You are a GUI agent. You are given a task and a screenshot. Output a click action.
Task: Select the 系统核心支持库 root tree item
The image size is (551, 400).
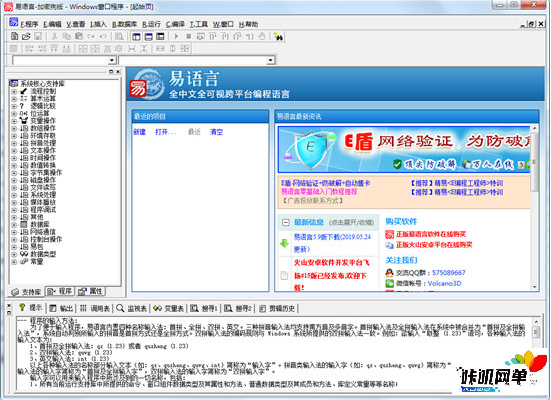coord(42,84)
